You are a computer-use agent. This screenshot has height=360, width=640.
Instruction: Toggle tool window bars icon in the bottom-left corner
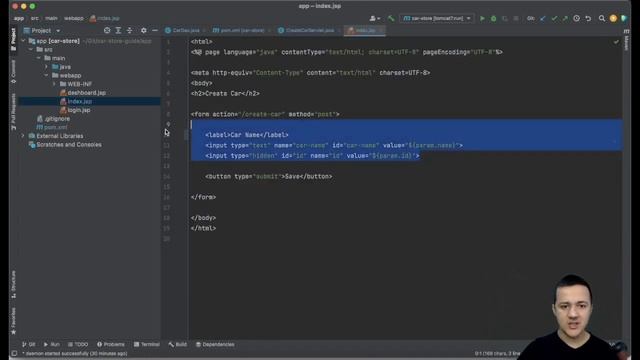click(x=14, y=353)
